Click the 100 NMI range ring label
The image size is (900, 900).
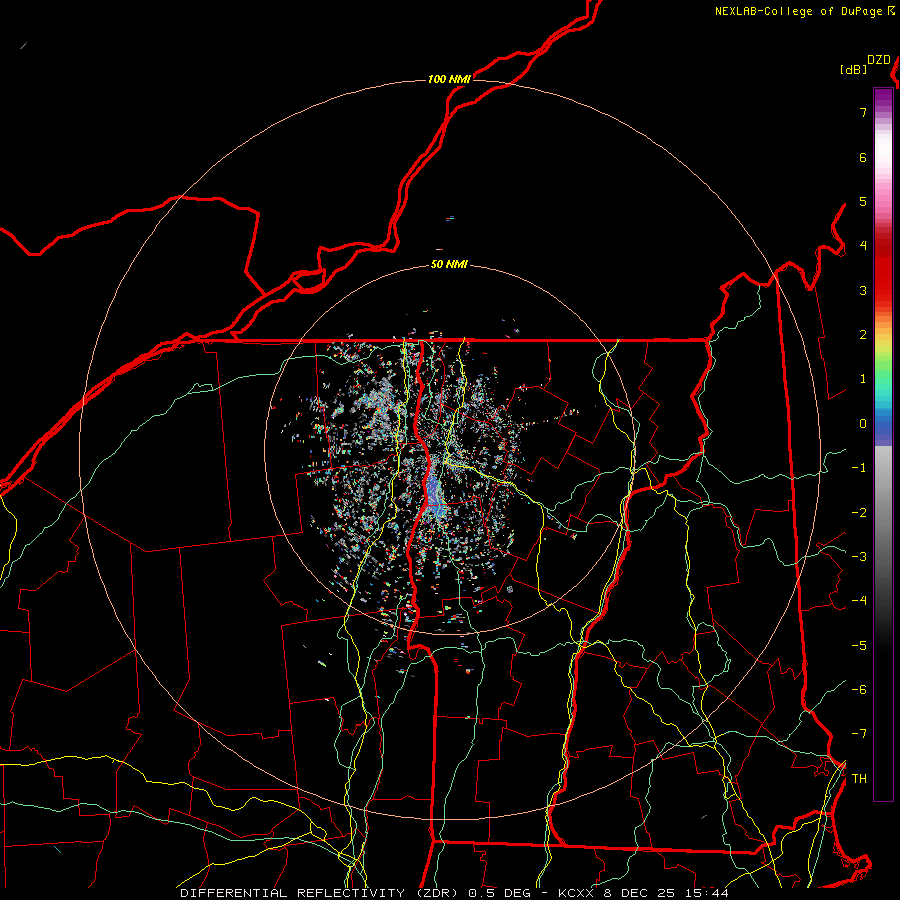[449, 79]
